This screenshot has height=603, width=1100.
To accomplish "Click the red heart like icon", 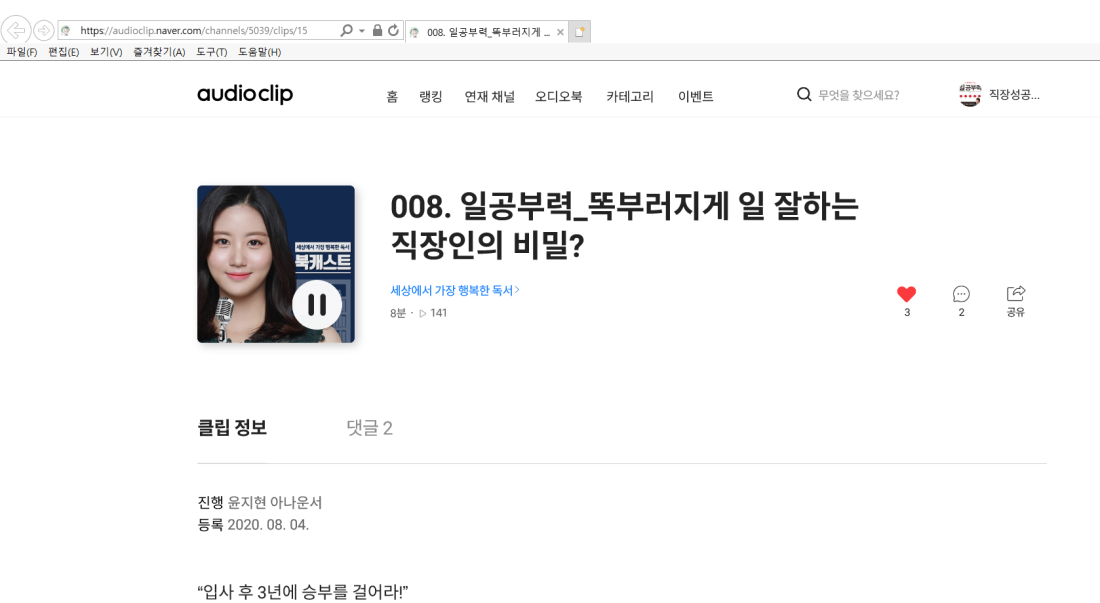I will (906, 294).
